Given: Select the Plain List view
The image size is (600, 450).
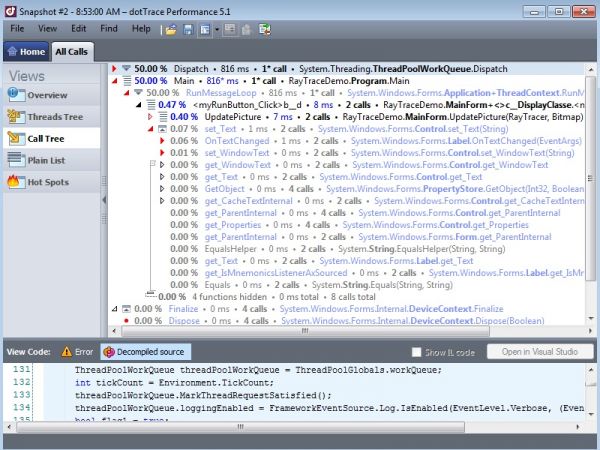Looking at the screenshot, I should 47,160.
